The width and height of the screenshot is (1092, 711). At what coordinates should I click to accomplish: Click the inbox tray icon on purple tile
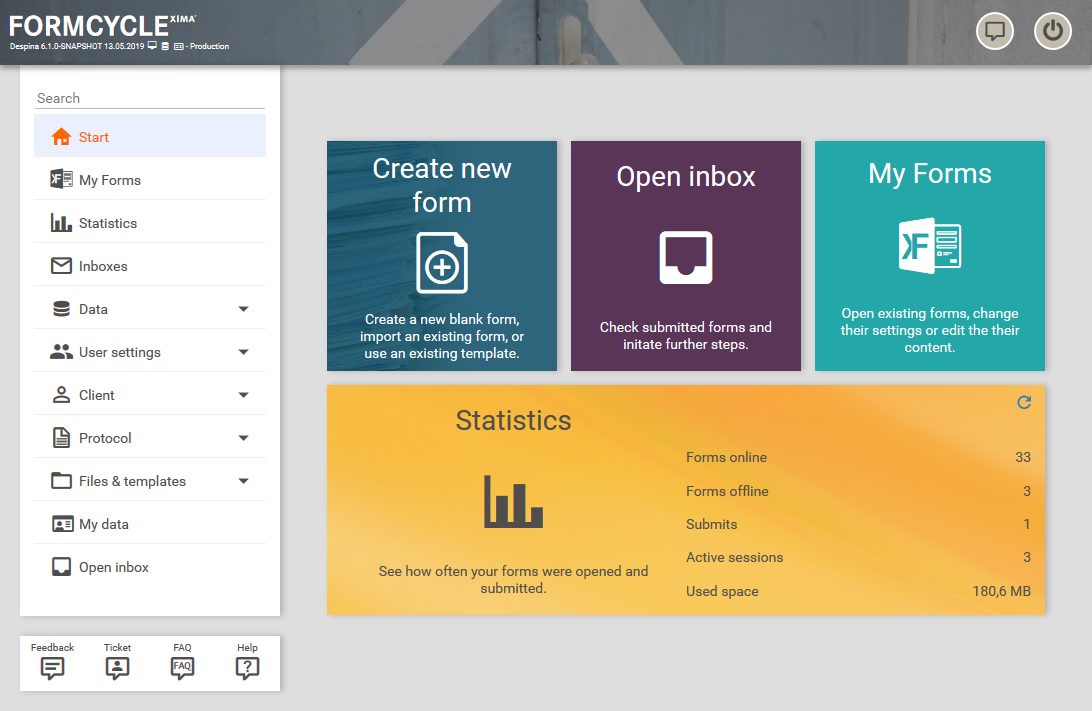[x=686, y=258]
